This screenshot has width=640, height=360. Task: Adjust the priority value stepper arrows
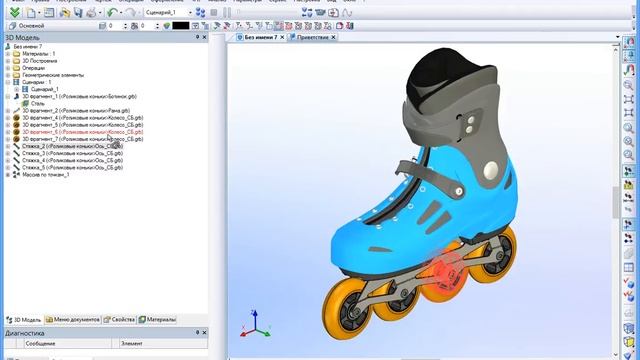point(157,26)
